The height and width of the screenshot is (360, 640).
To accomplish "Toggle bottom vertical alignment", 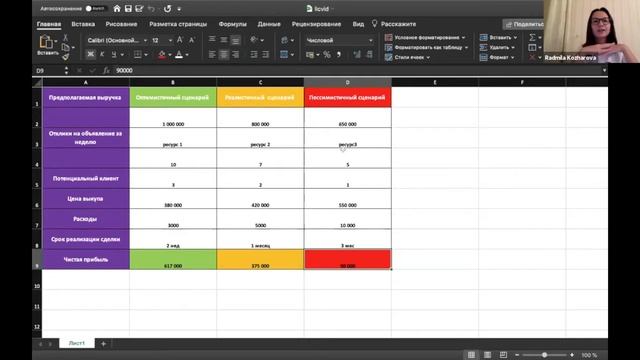I will (236, 40).
